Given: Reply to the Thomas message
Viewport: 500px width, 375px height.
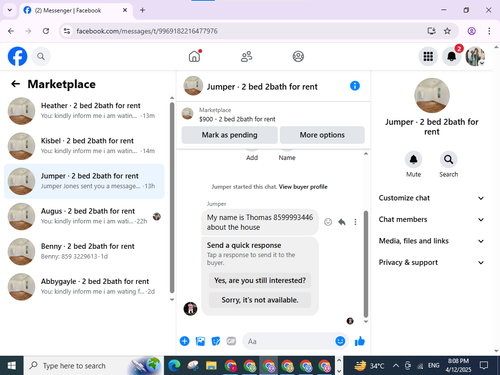Looking at the screenshot, I should (x=342, y=222).
